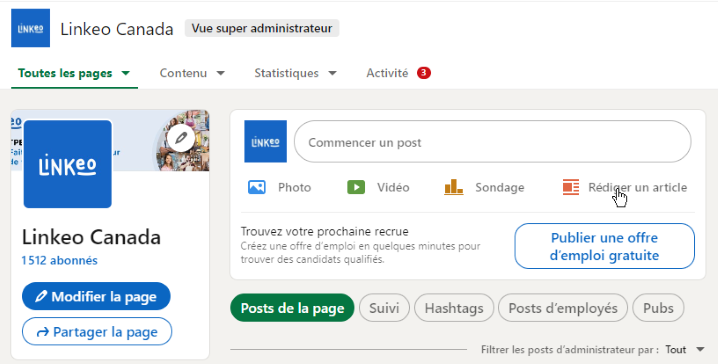Click the Linkeo logo in page header

tap(30, 28)
